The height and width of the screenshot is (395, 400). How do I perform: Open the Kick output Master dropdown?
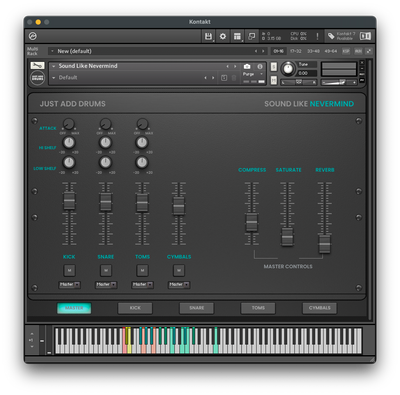pyautogui.click(x=69, y=284)
